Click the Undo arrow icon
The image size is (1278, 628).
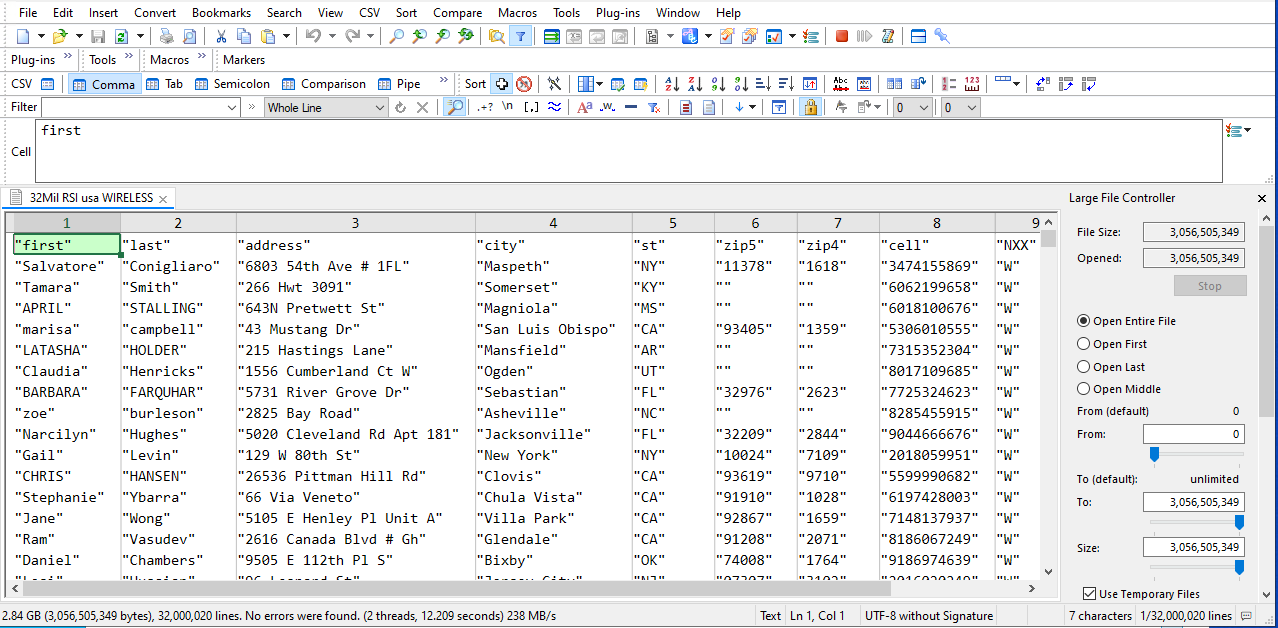[313, 36]
